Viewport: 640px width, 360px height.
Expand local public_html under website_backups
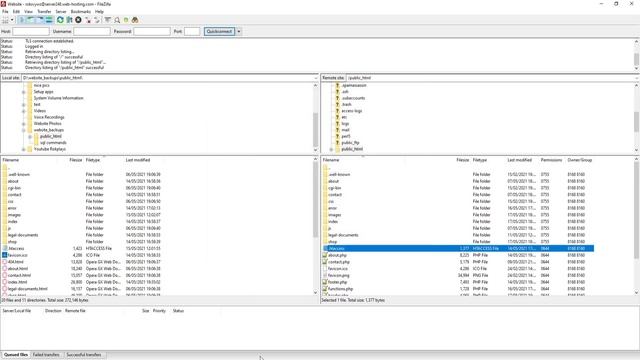click(30, 136)
